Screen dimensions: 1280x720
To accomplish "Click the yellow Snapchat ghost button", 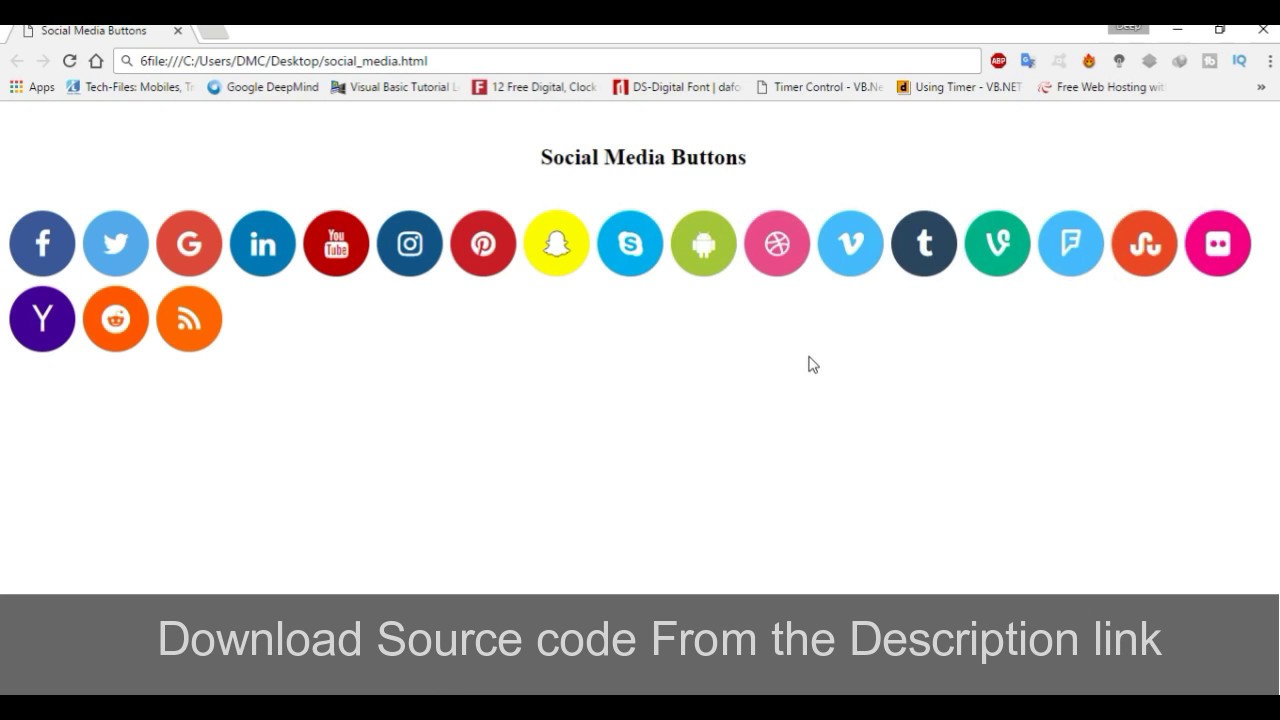I will (x=557, y=243).
